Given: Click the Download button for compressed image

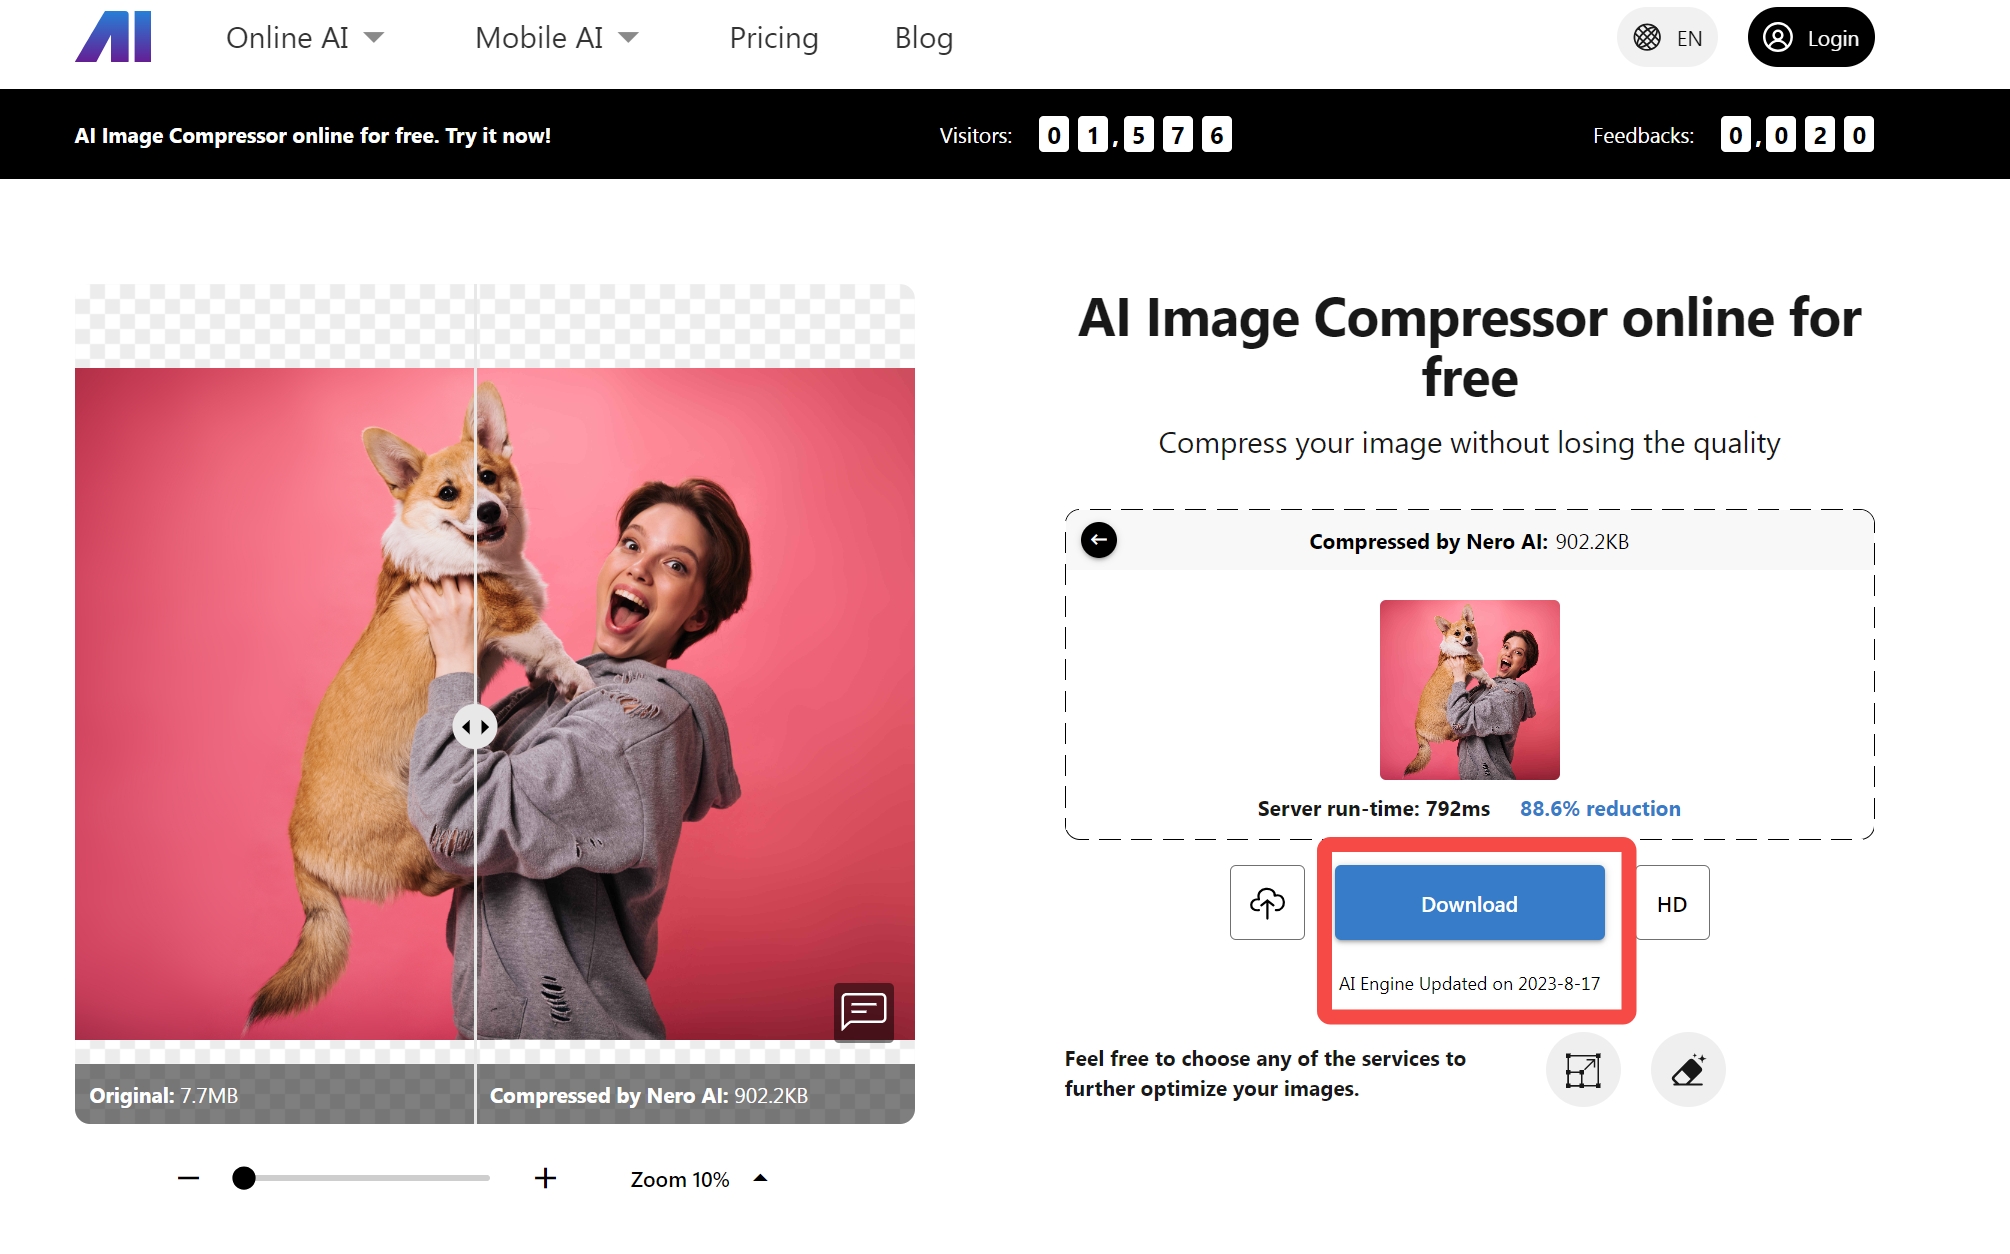Looking at the screenshot, I should tap(1469, 903).
